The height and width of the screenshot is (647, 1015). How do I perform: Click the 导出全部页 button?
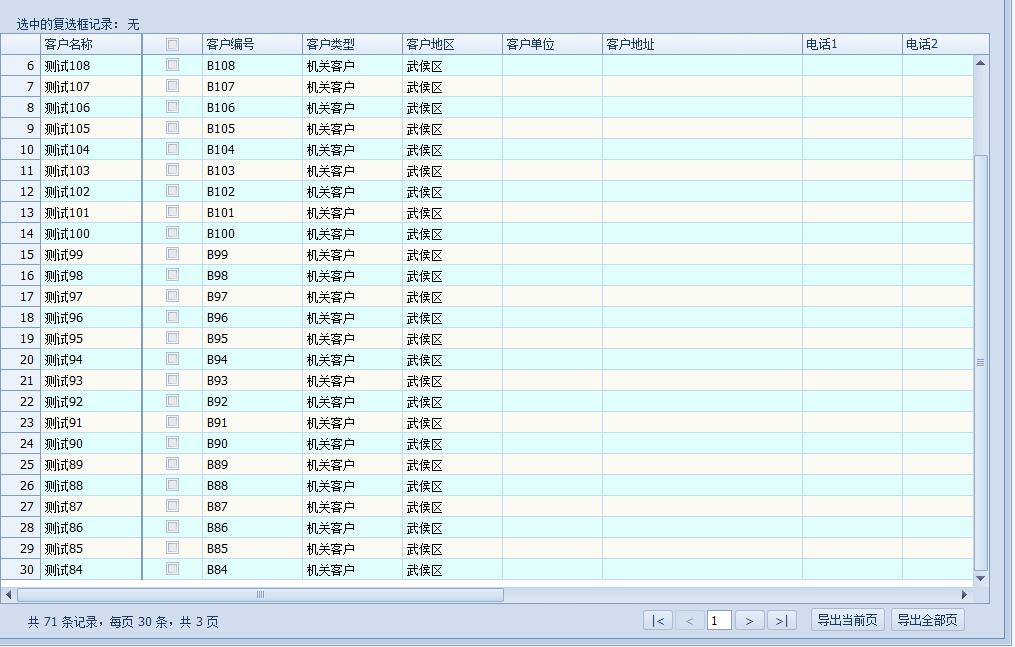tap(925, 619)
